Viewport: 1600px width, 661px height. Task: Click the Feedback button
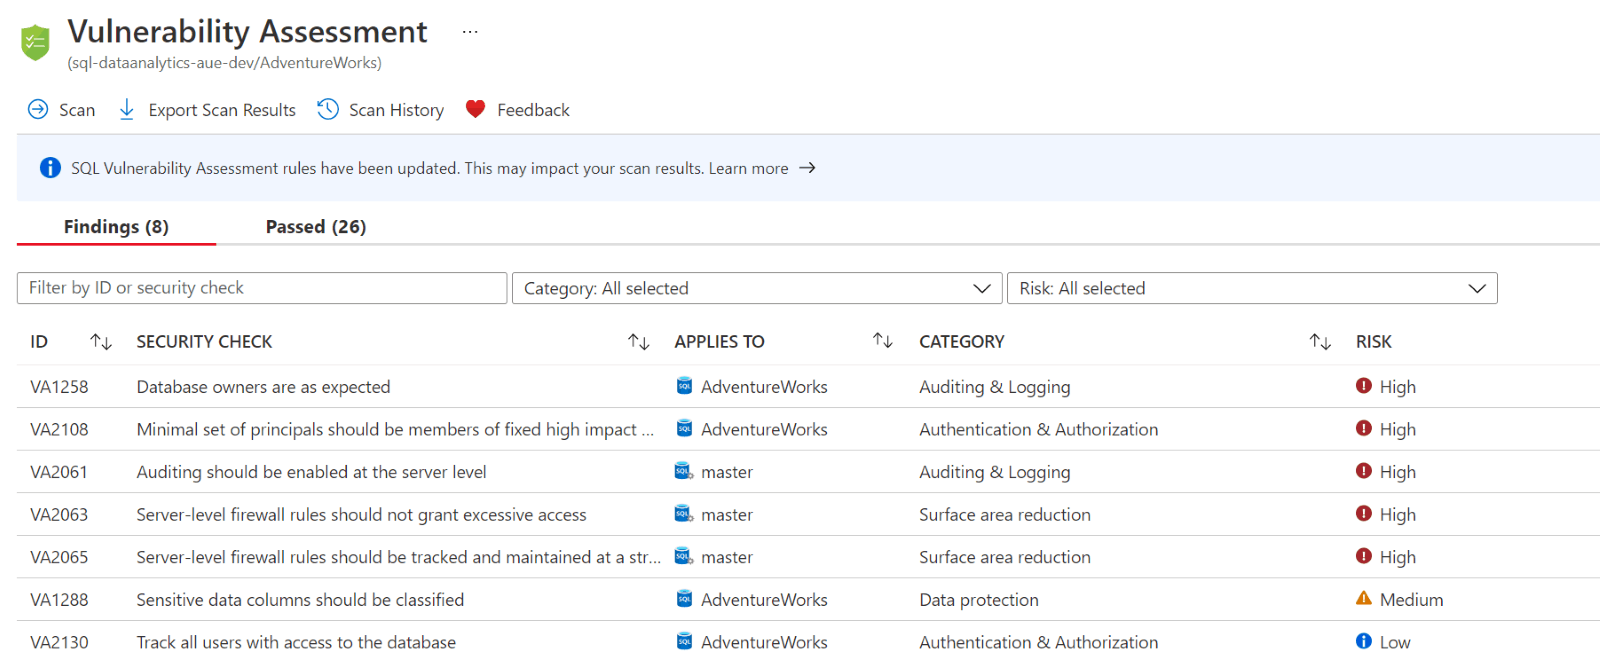[x=518, y=110]
